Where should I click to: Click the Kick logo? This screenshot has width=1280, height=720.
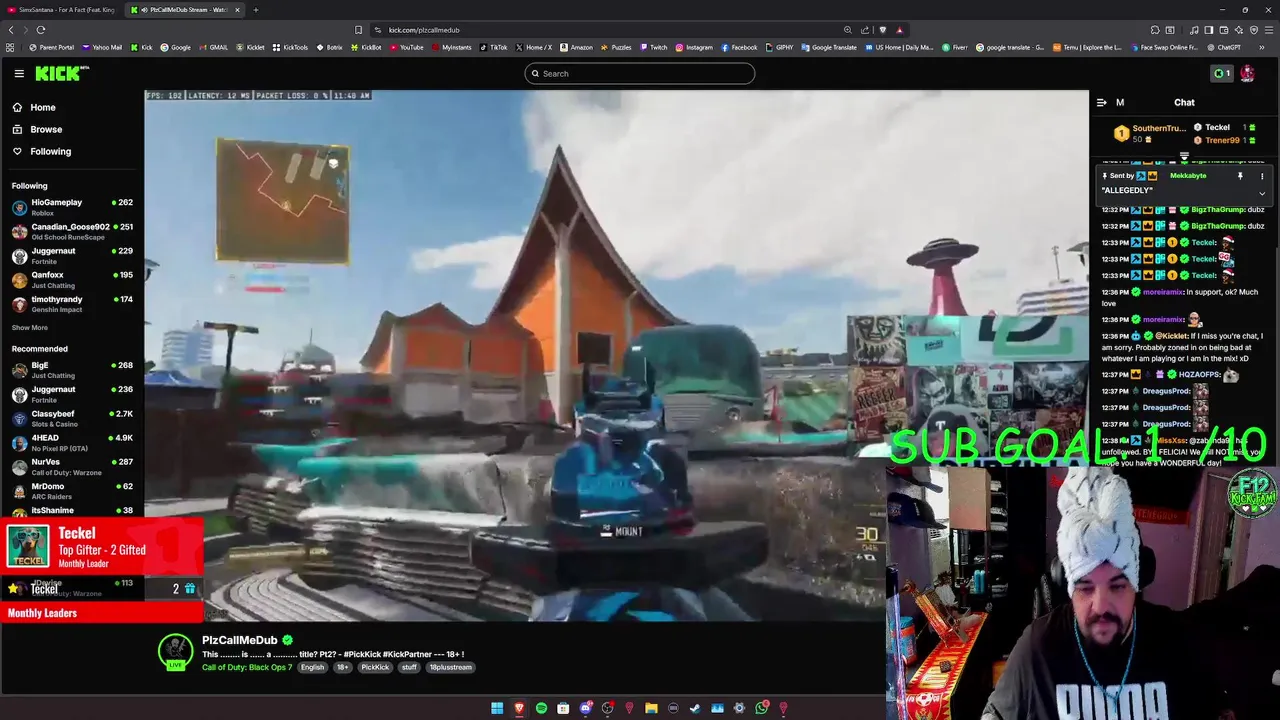pos(62,73)
